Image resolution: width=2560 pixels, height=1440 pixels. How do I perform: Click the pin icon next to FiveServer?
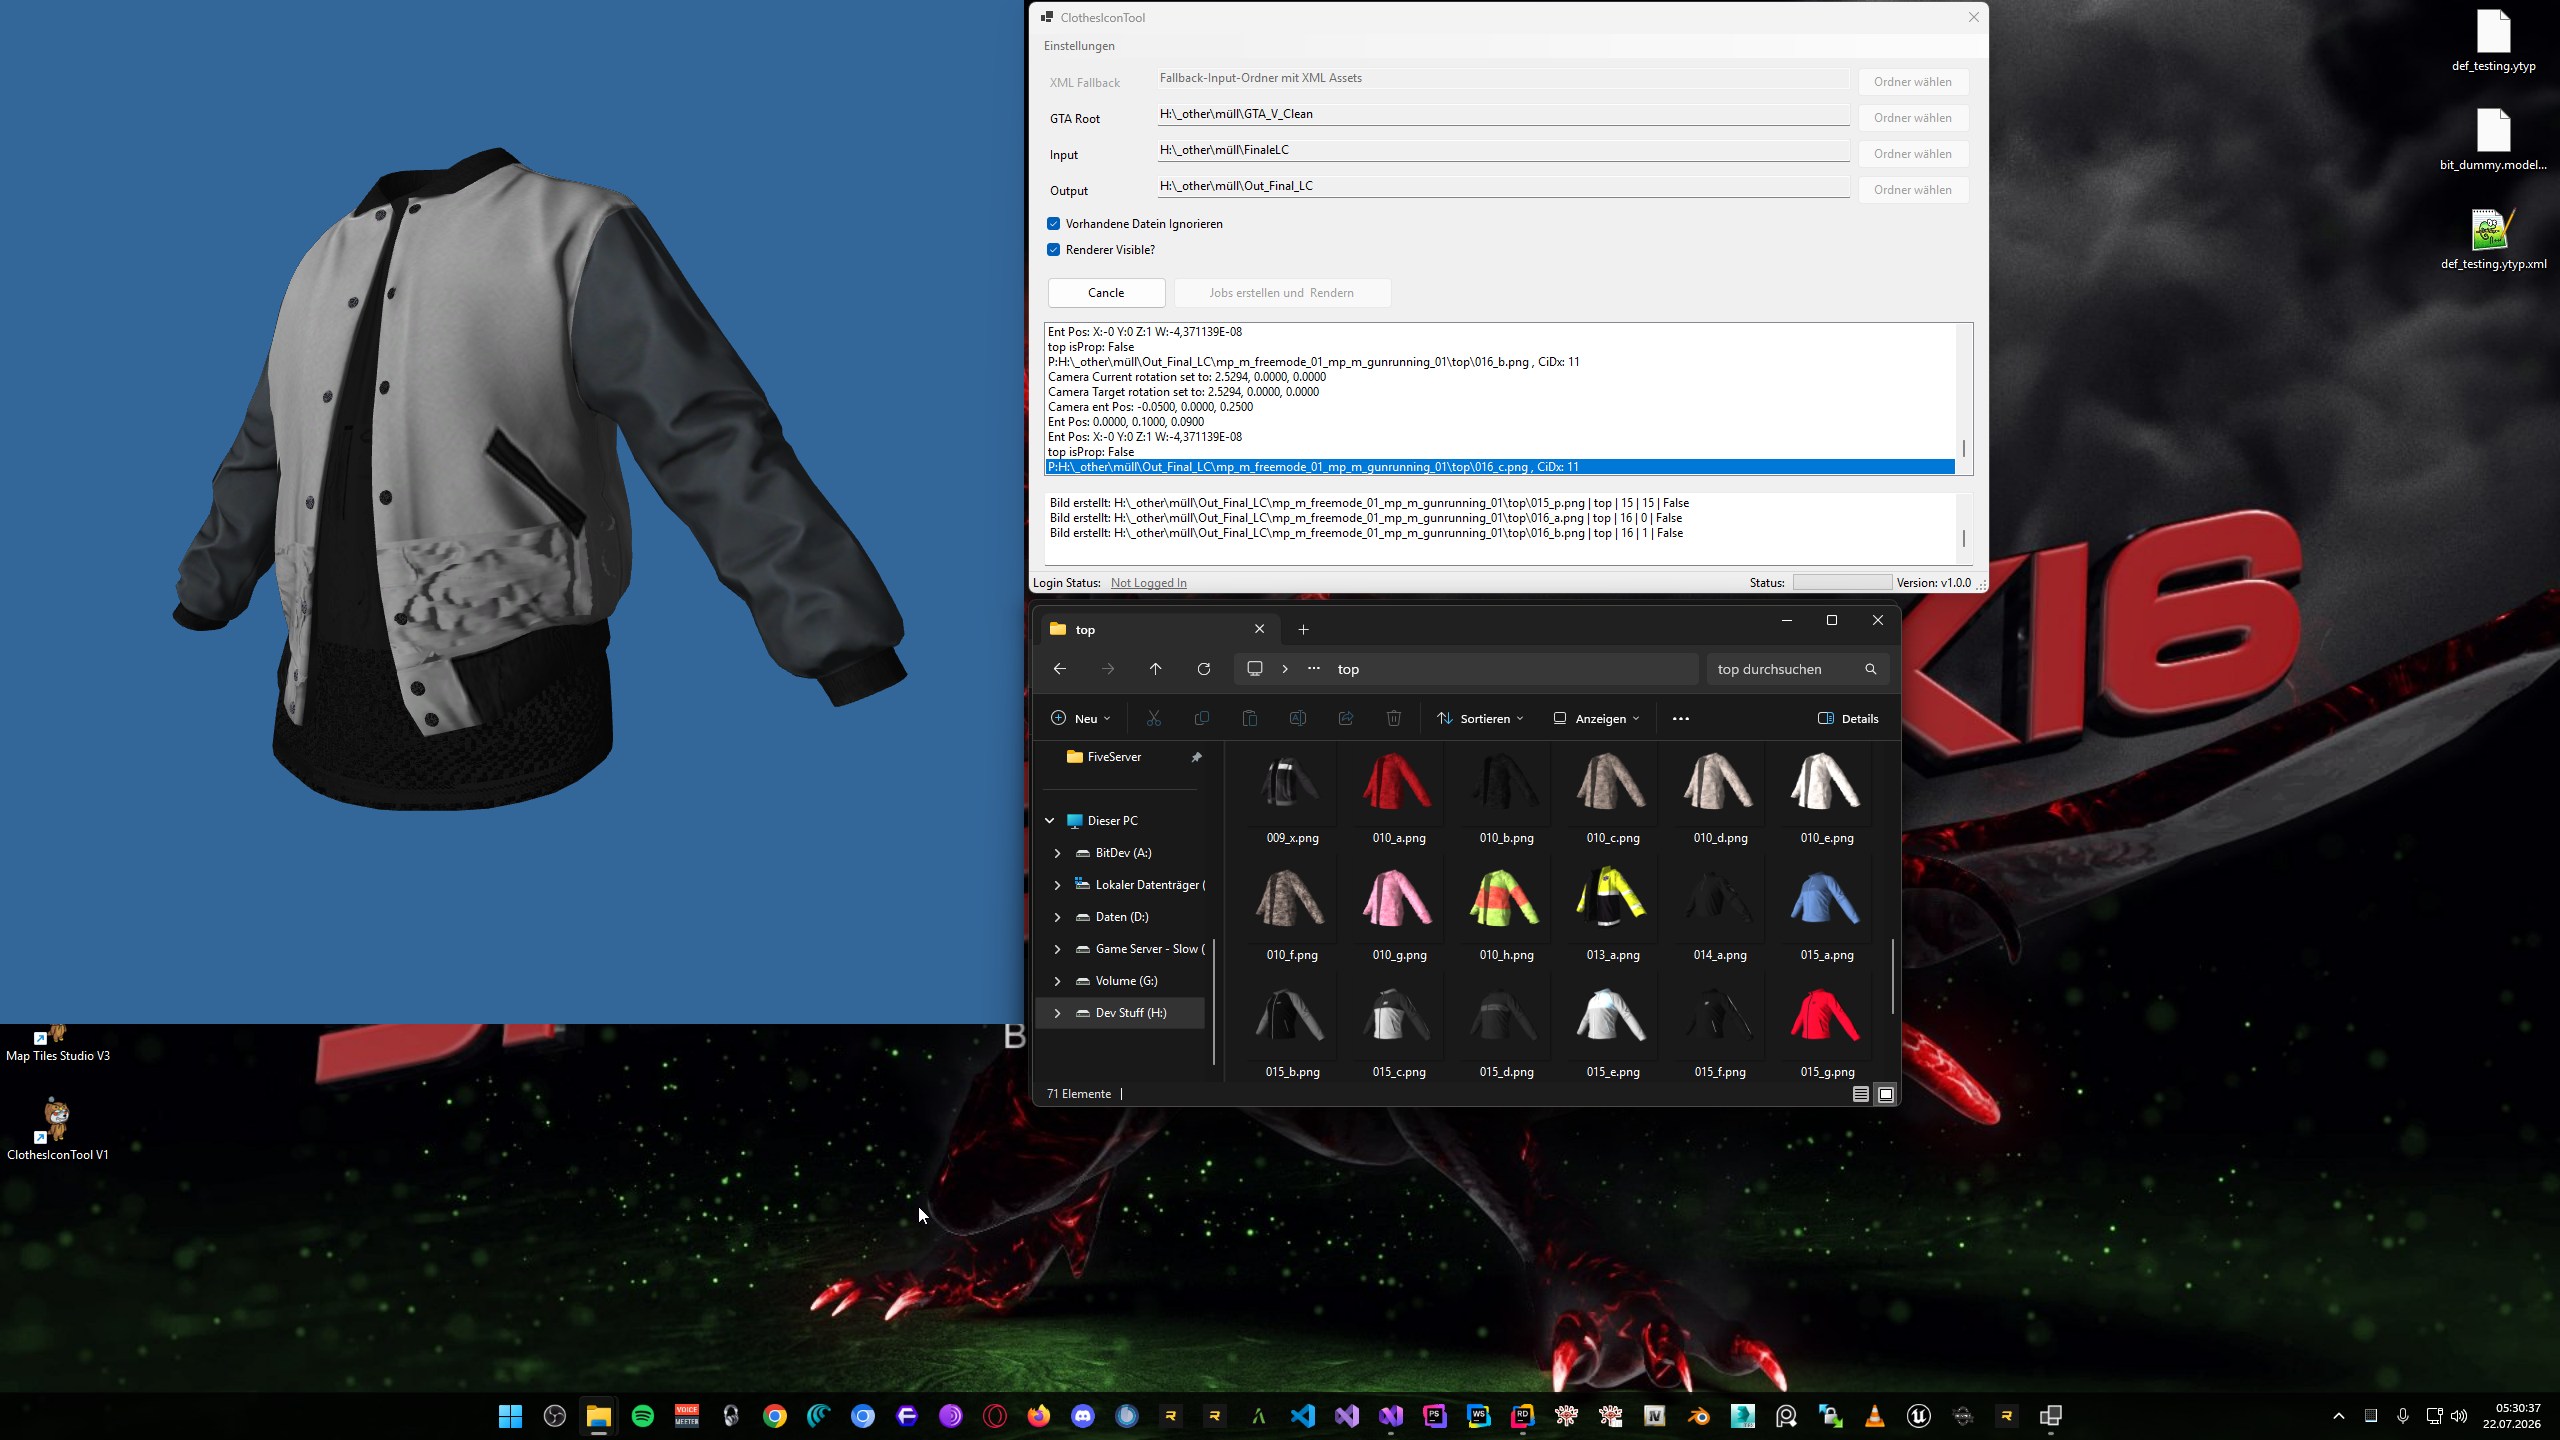tap(1196, 757)
